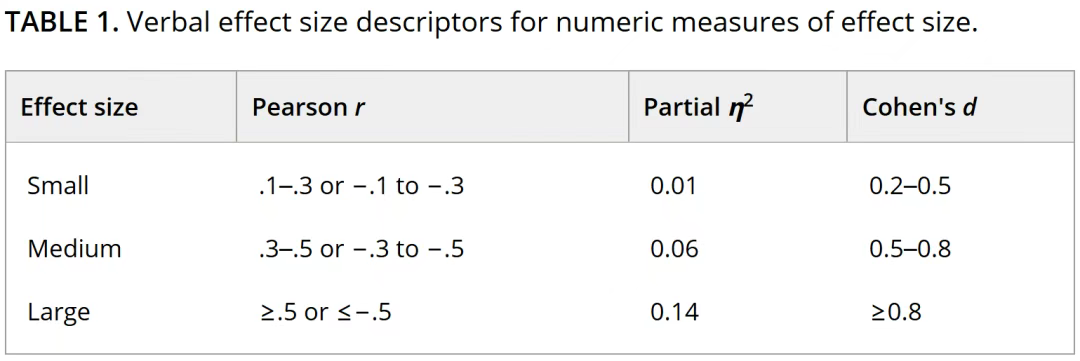The width and height of the screenshot is (1080, 361).
Task: Select the Medium row label
Action: [x=74, y=249]
